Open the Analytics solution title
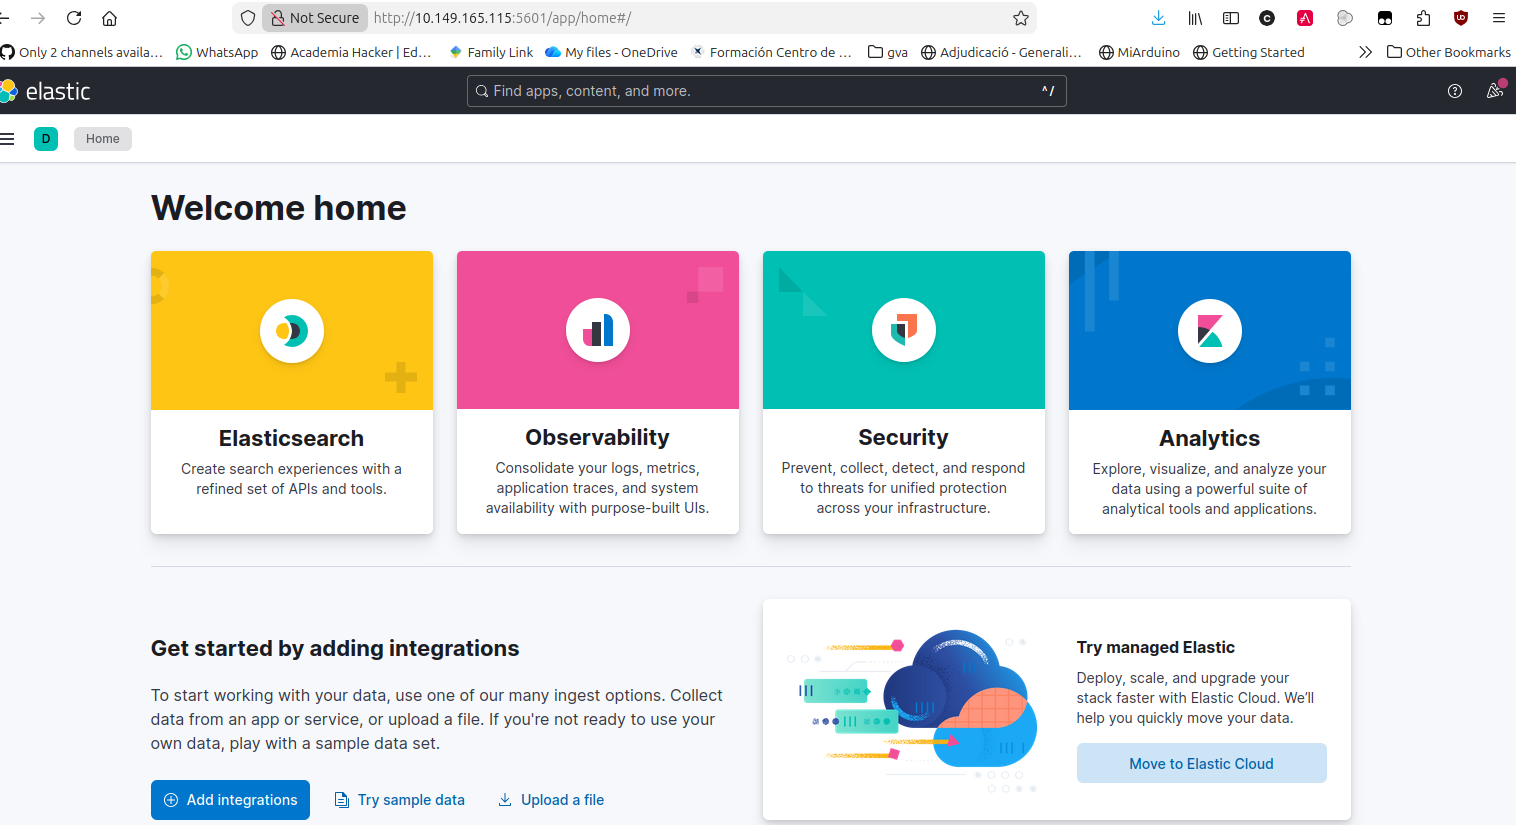This screenshot has width=1516, height=825. click(1209, 438)
